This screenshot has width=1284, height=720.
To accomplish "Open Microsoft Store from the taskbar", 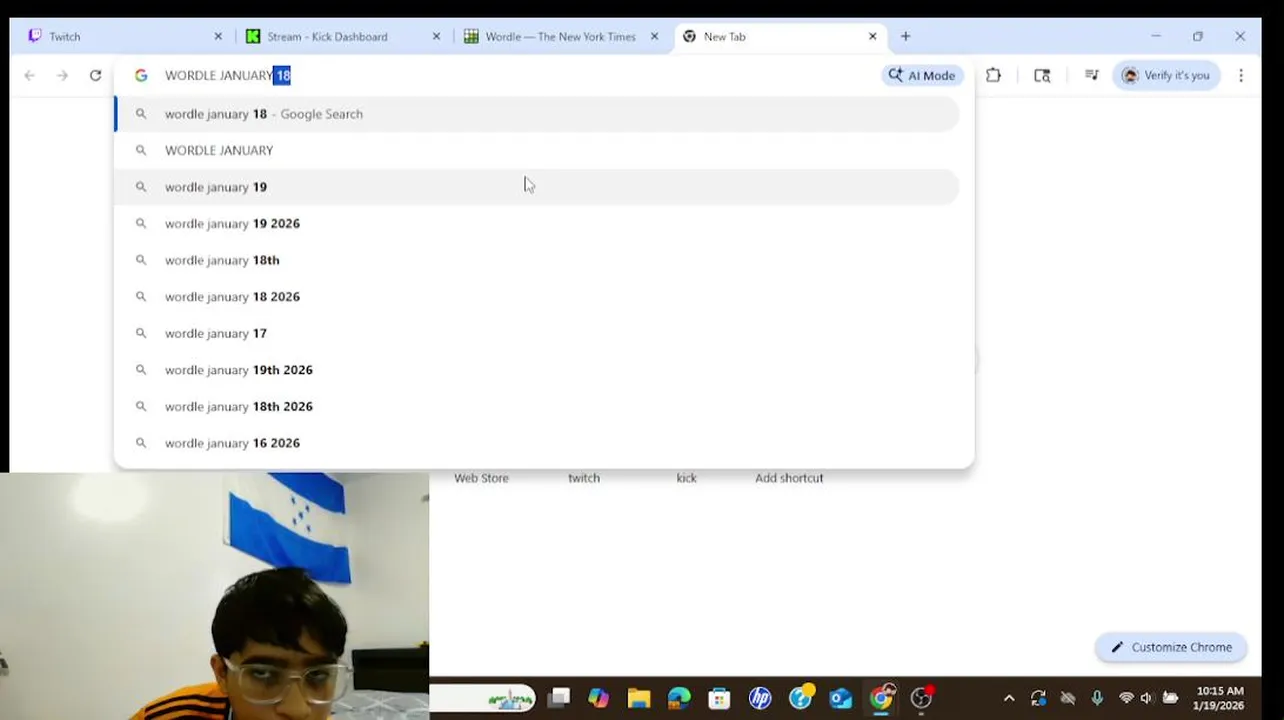I will pyautogui.click(x=719, y=697).
